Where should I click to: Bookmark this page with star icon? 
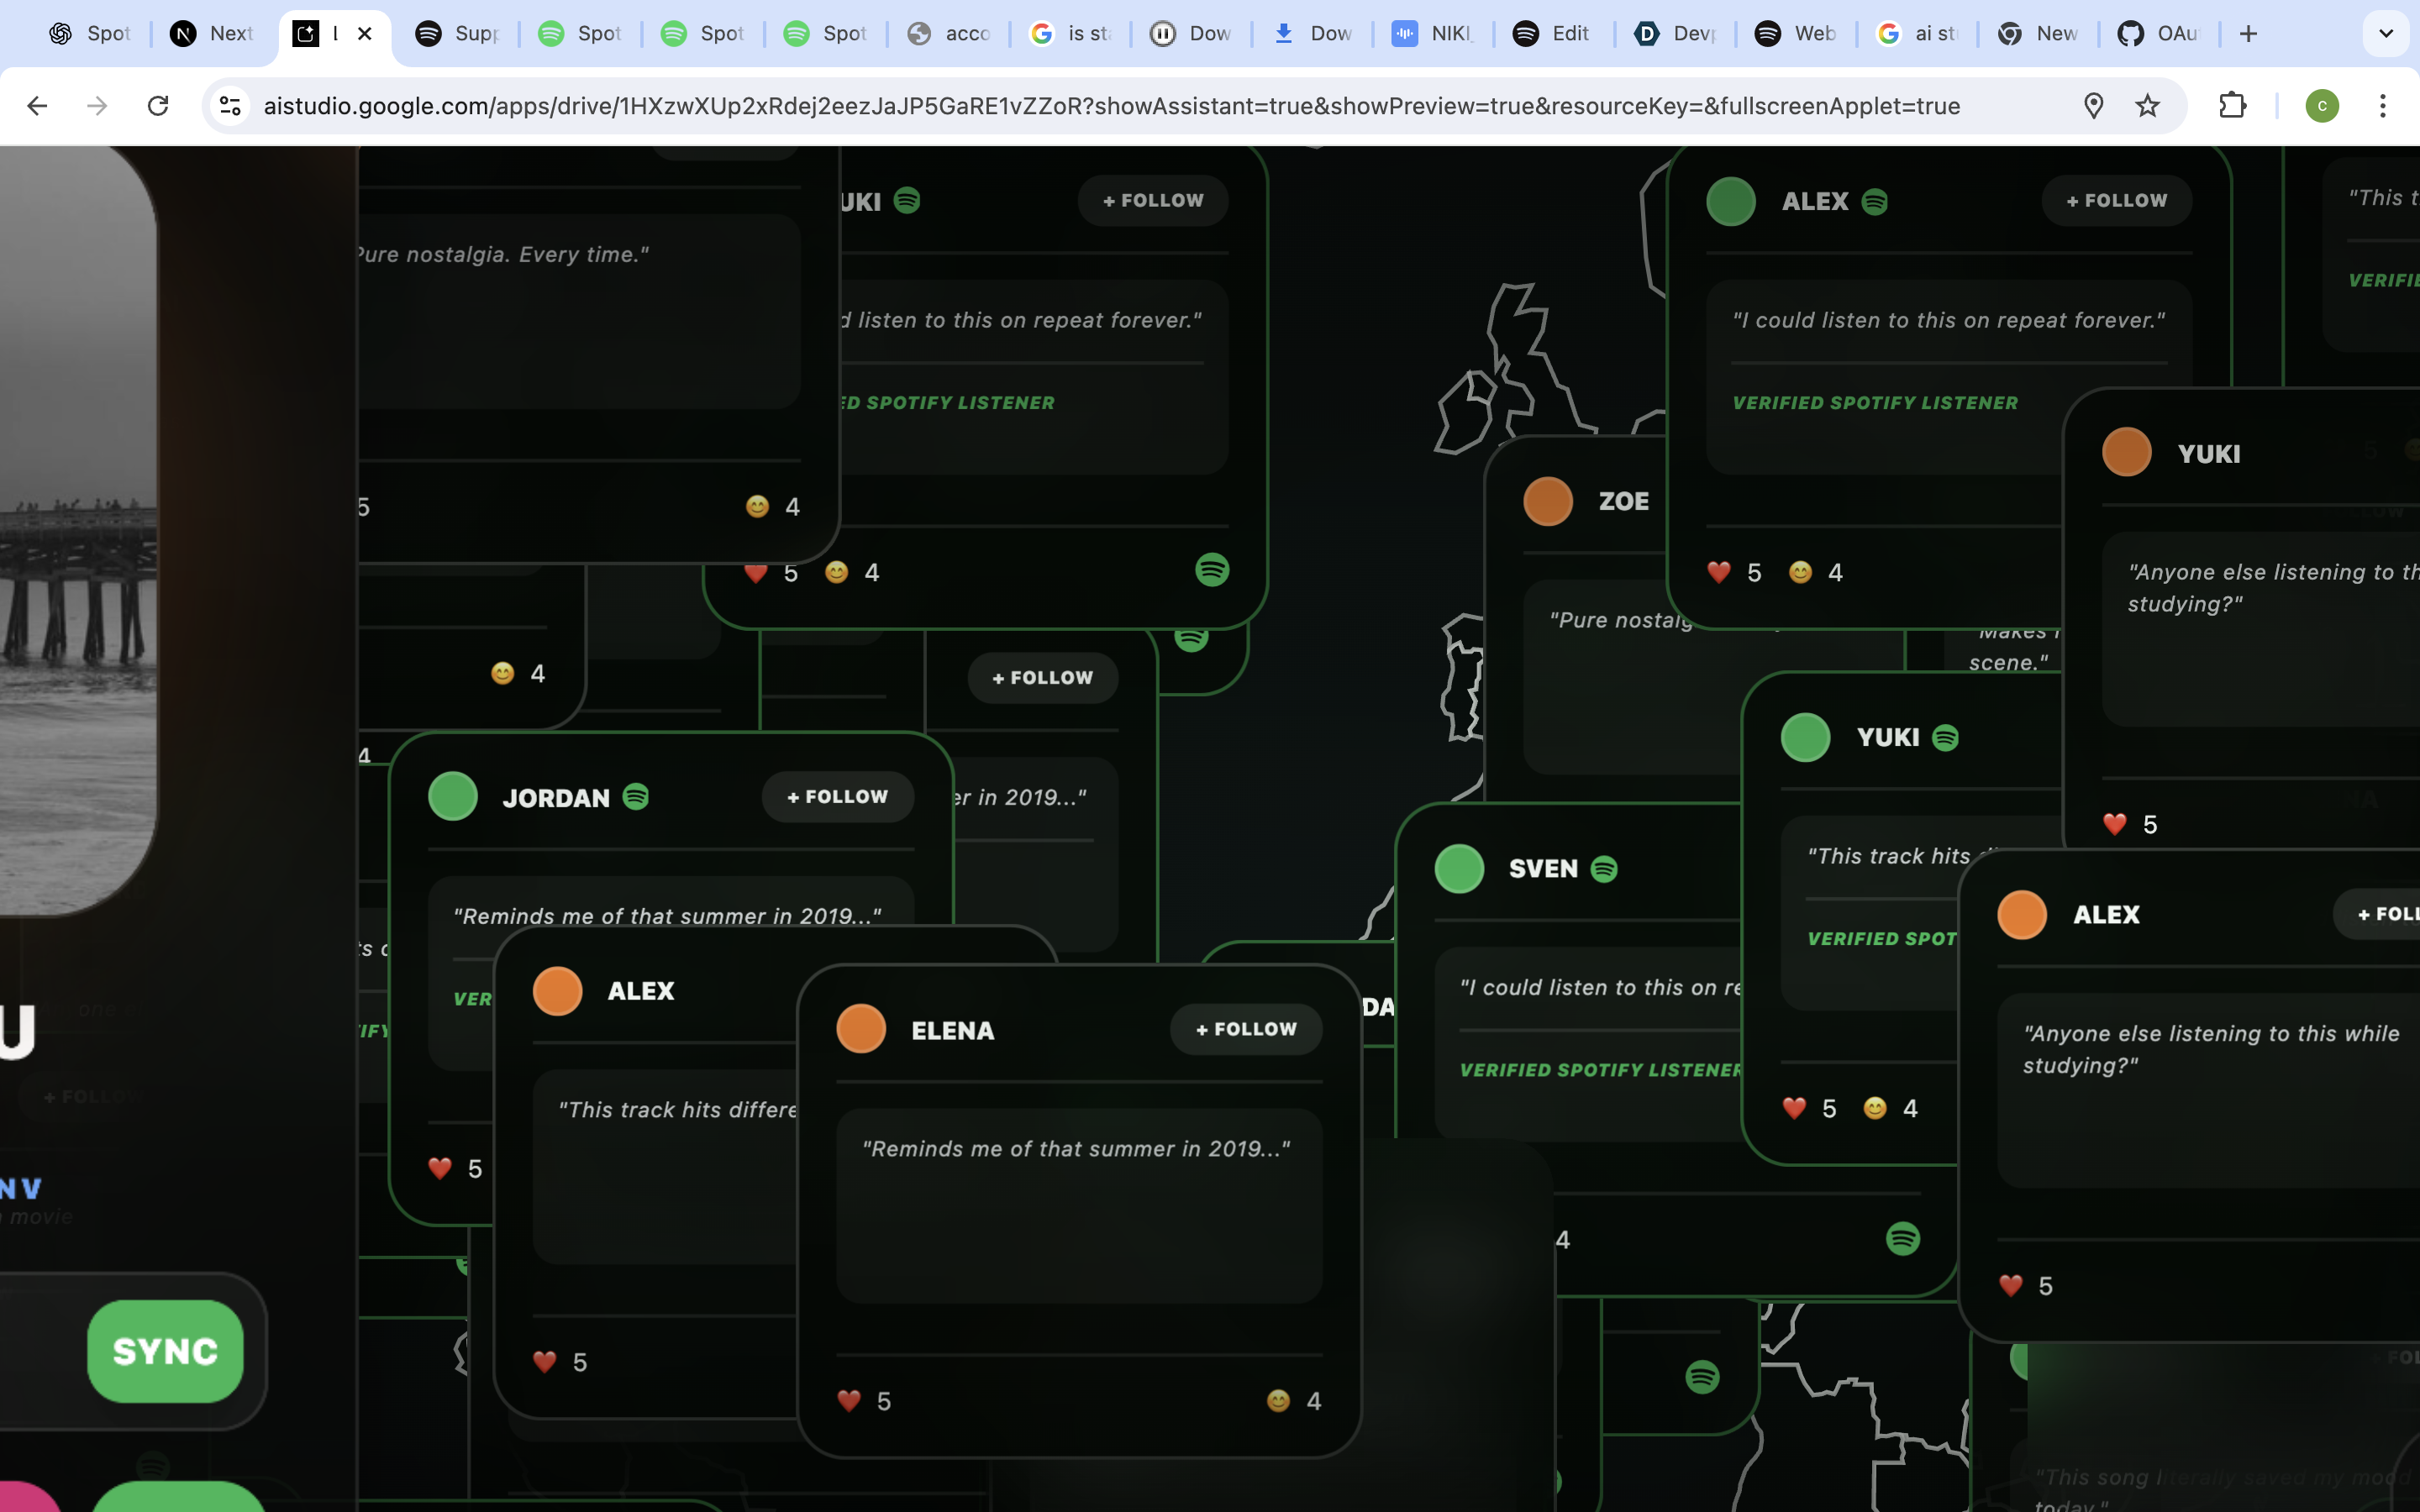click(x=2147, y=106)
